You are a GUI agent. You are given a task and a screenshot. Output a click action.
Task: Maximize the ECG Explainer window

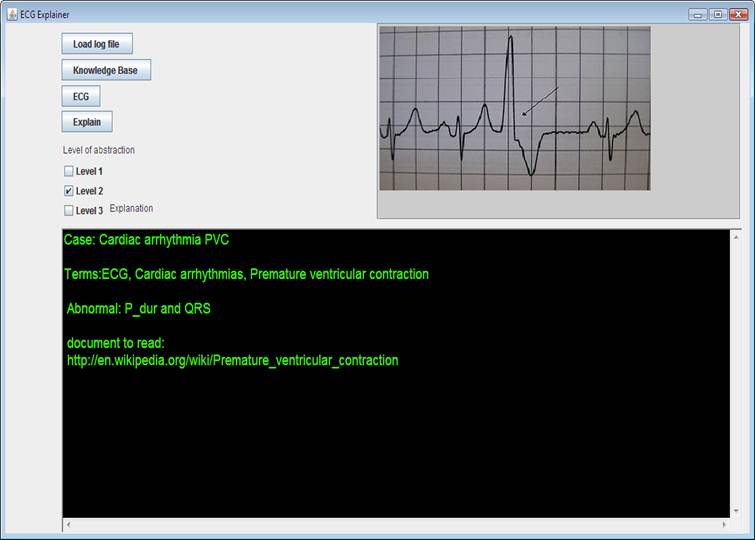pyautogui.click(x=717, y=15)
